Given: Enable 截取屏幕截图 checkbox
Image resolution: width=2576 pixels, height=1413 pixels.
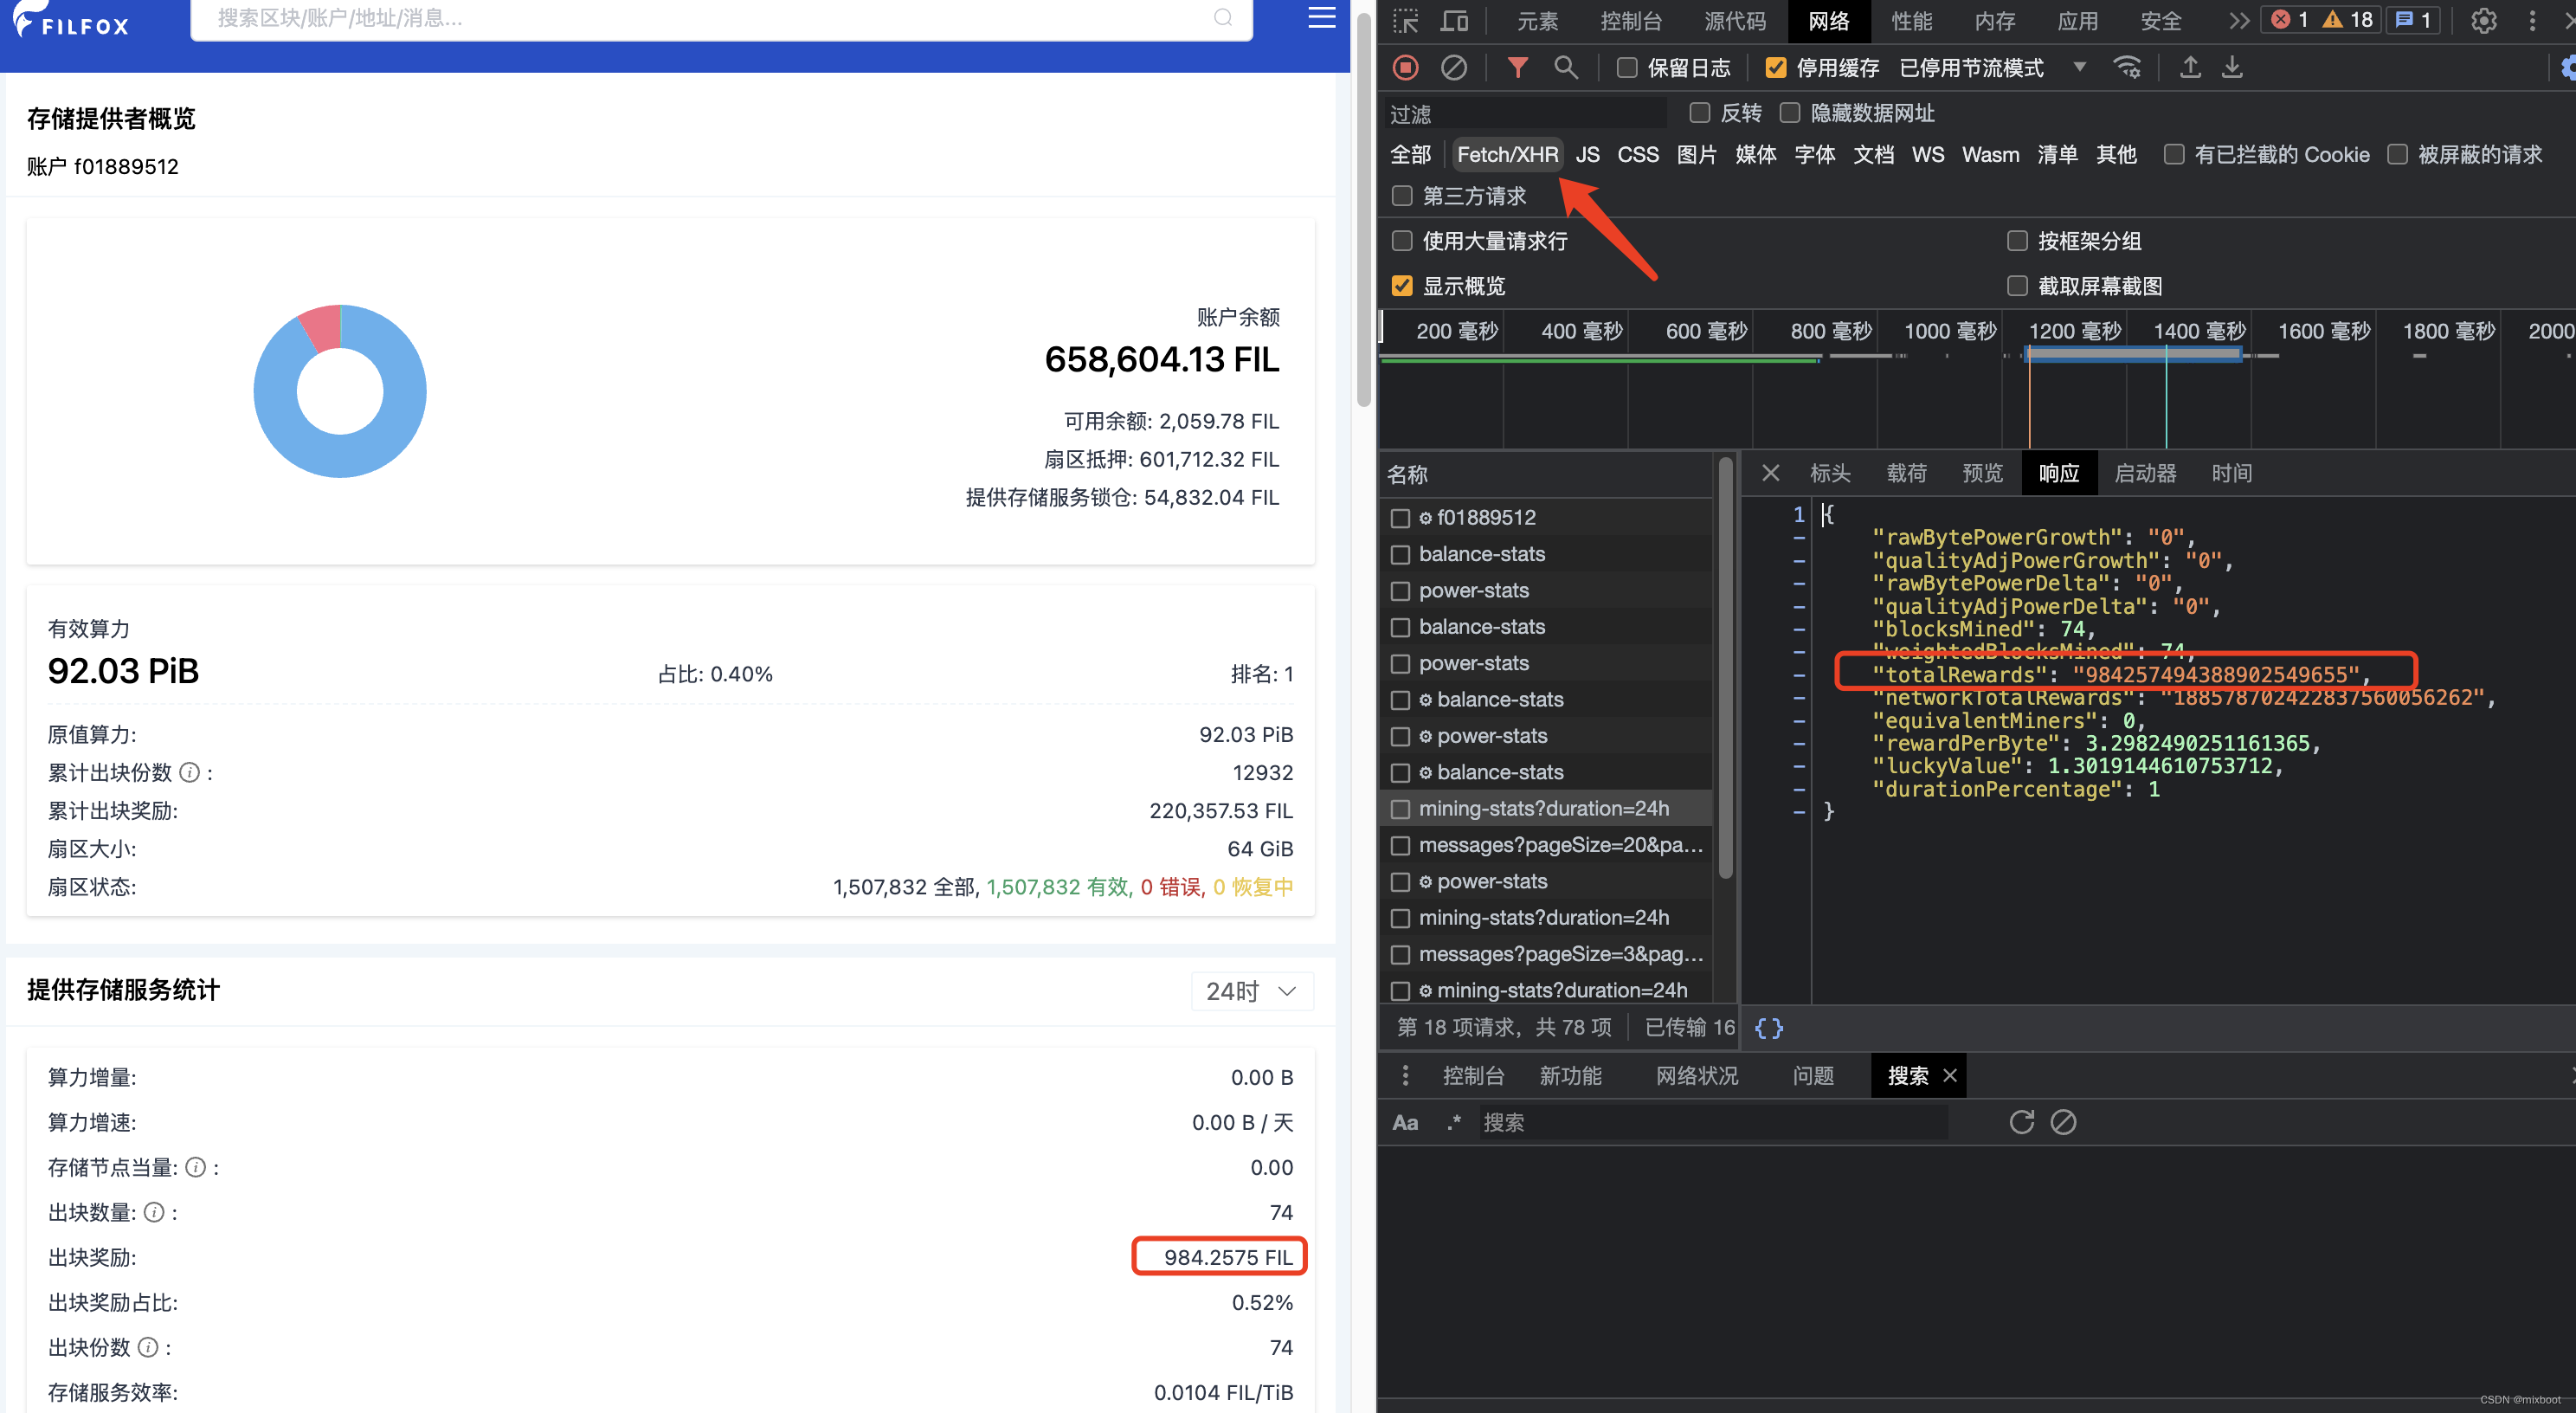Looking at the screenshot, I should 2017,286.
